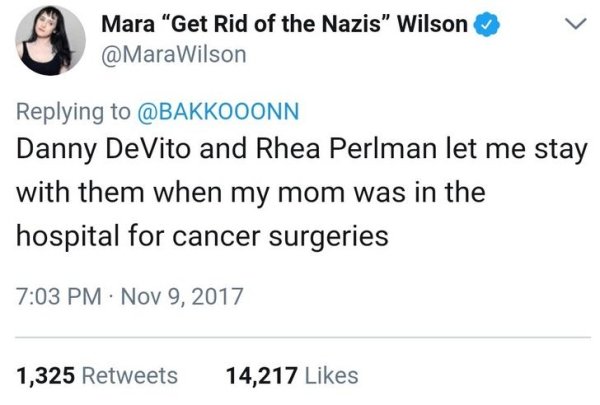
Task: Click the 1,325 retweet count number
Action: coord(47,375)
